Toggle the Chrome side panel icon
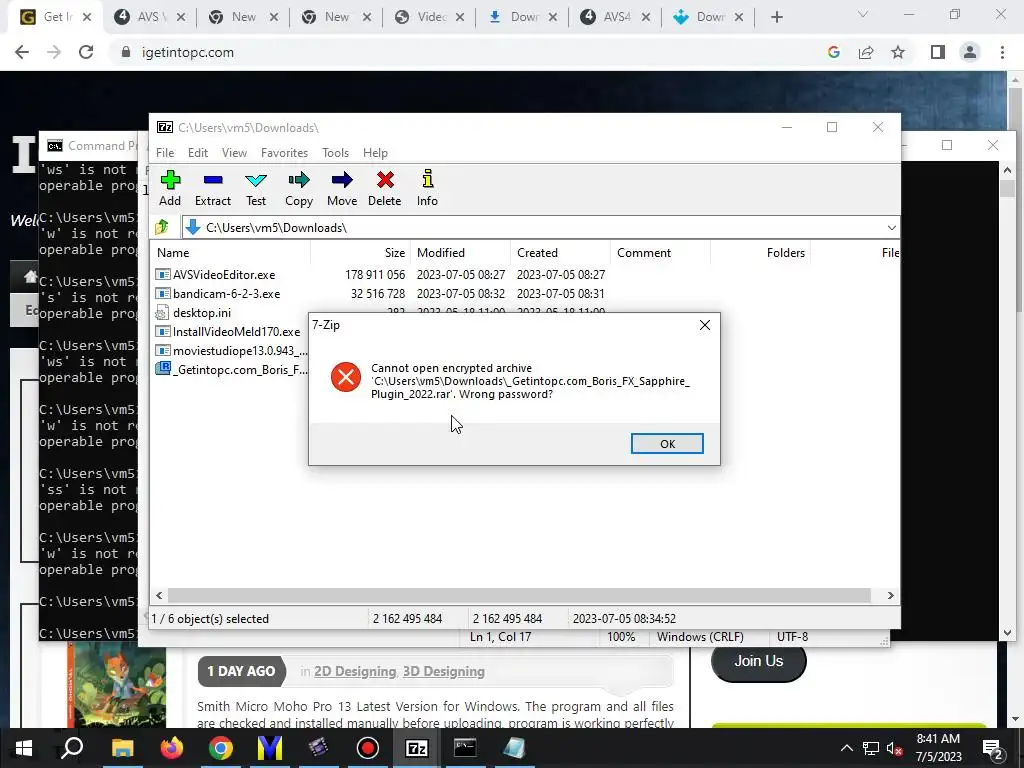1024x768 pixels. (x=938, y=52)
